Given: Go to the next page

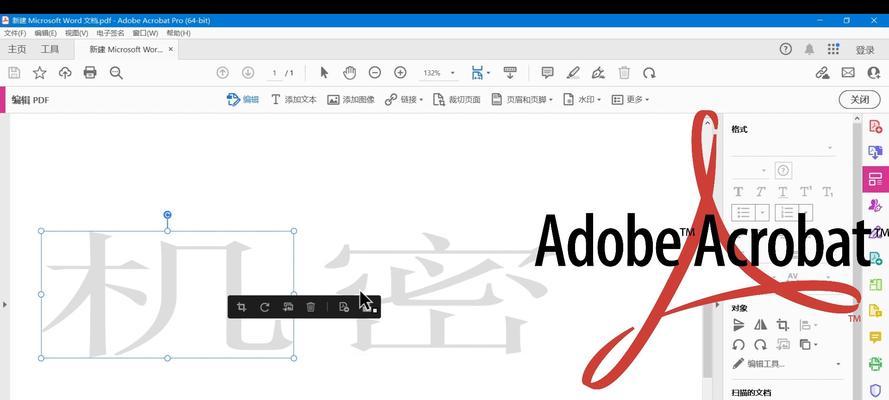Looking at the screenshot, I should click(248, 73).
